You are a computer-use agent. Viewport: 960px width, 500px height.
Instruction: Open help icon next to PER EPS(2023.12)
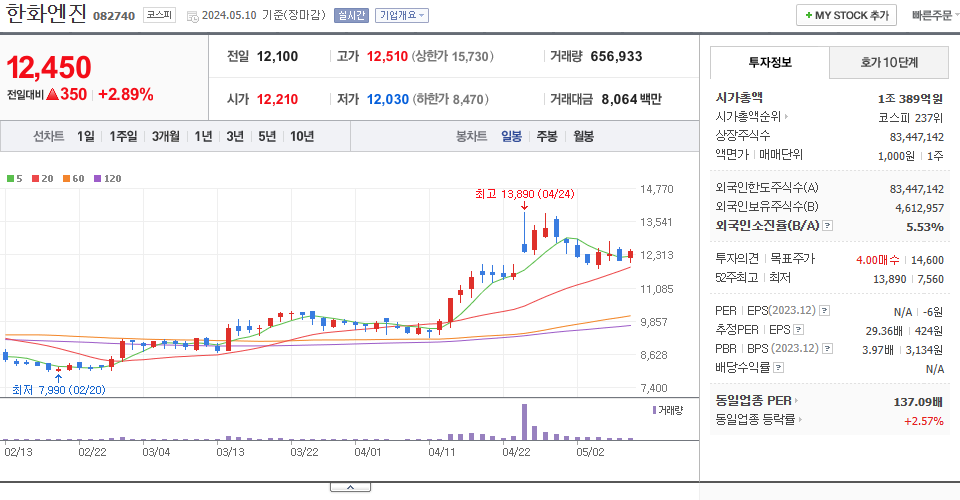(825, 311)
